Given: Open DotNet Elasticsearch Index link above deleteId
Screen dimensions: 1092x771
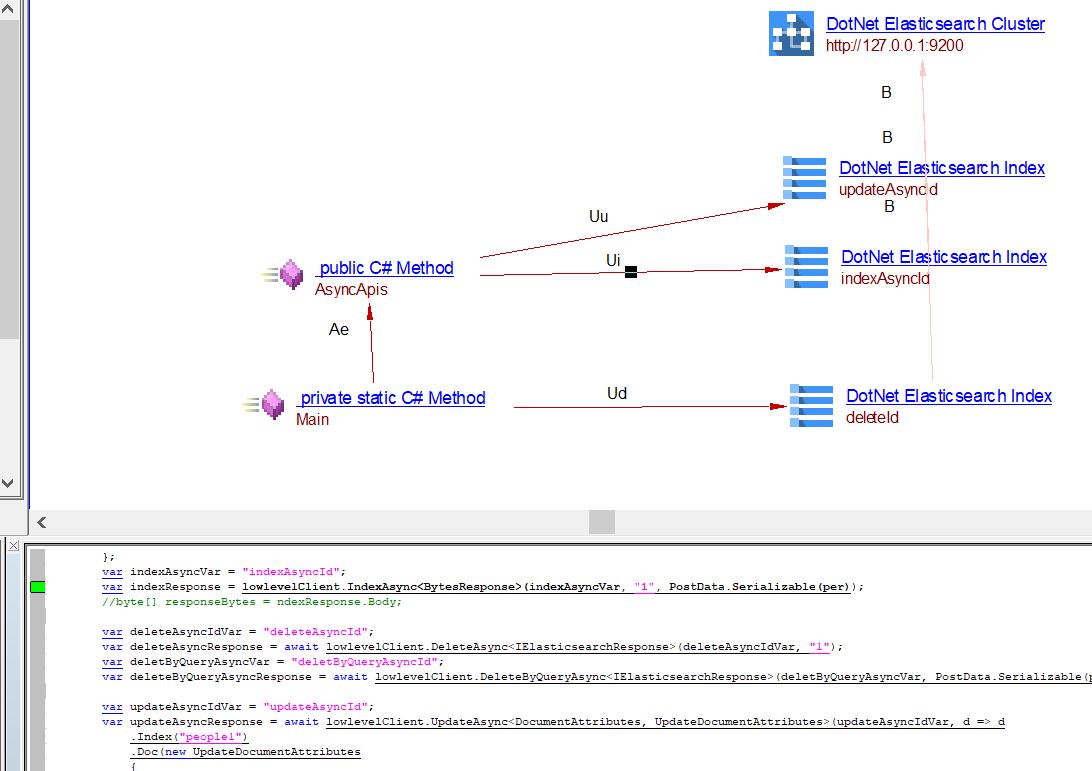Looking at the screenshot, I should [x=948, y=396].
